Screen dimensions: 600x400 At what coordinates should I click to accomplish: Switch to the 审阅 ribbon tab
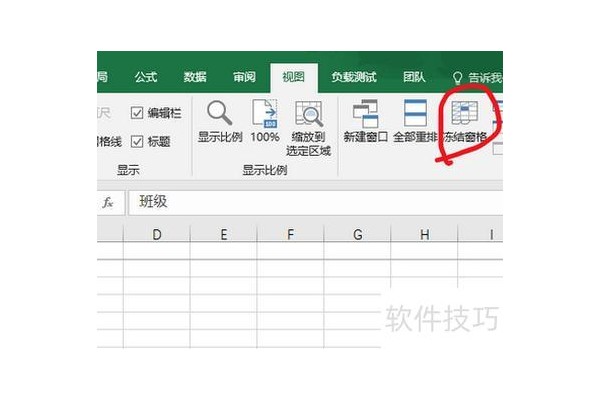(244, 77)
